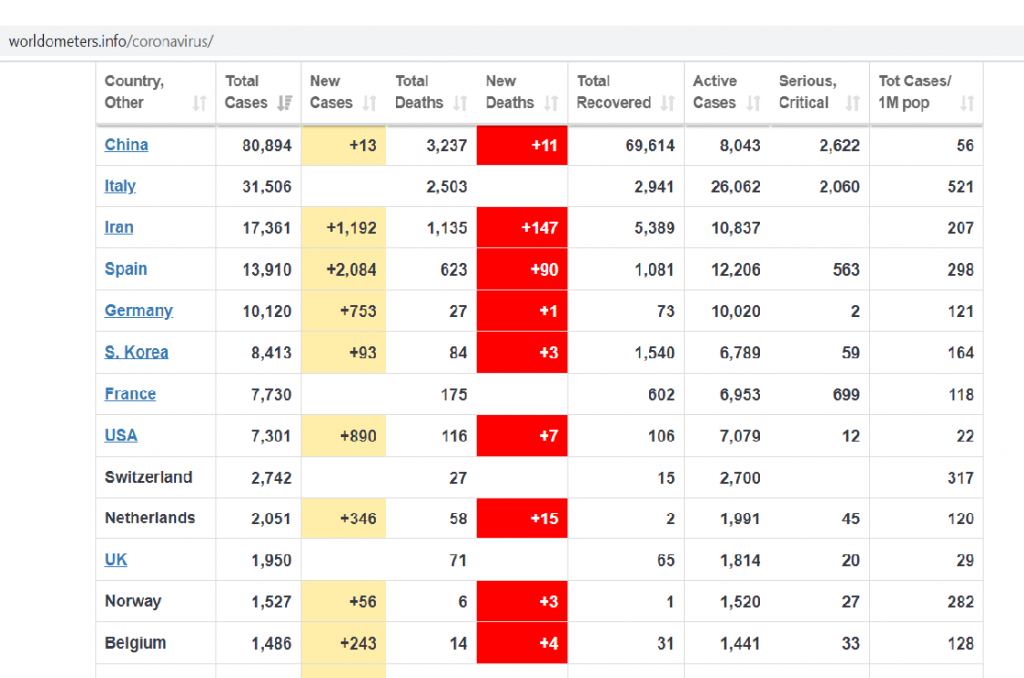
Task: Click the S. Korea link
Action: pyautogui.click(x=136, y=352)
